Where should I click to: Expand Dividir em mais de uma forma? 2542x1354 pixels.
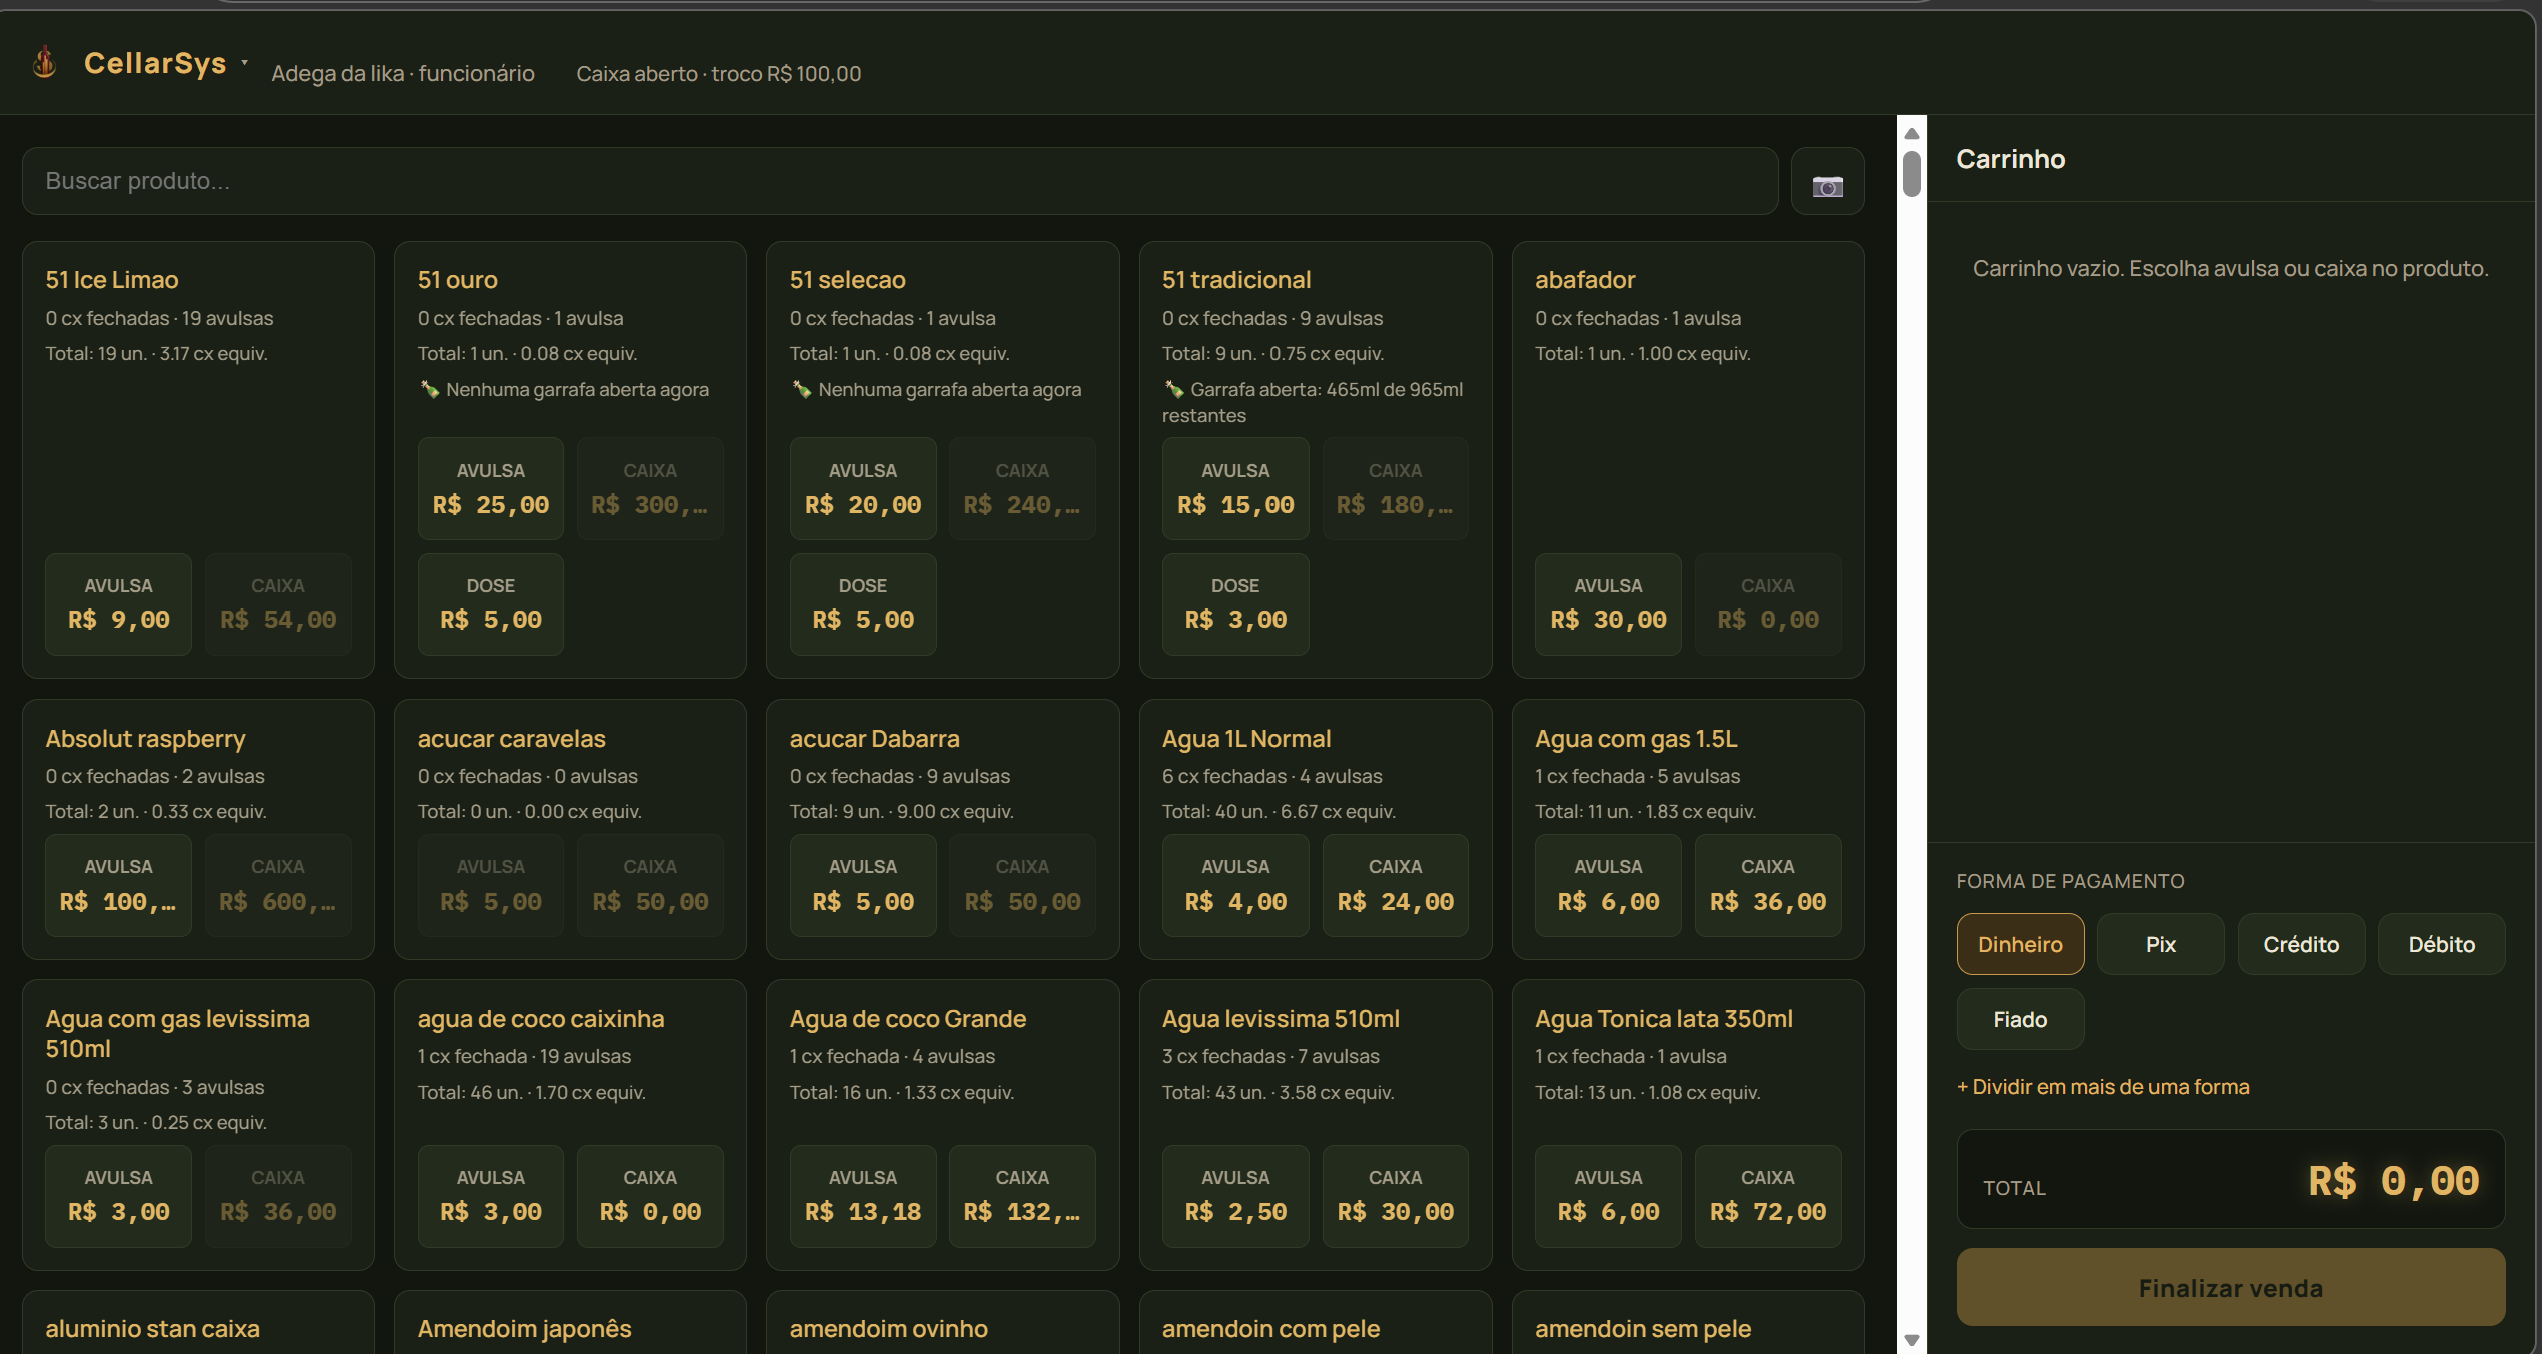point(2103,1087)
